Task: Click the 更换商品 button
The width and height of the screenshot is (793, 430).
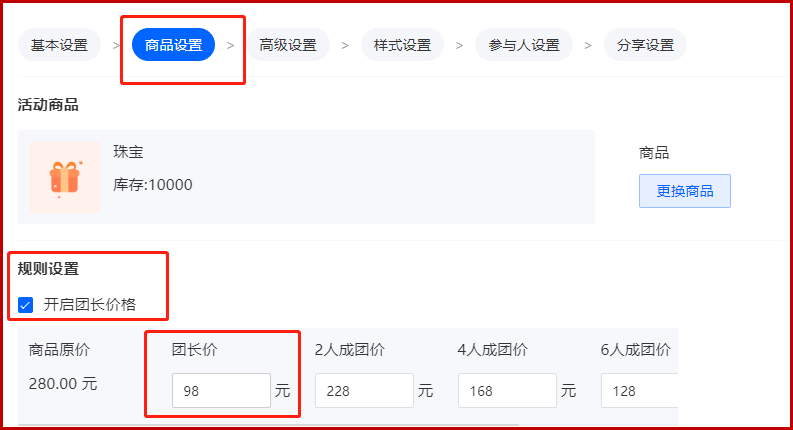Action: tap(685, 191)
